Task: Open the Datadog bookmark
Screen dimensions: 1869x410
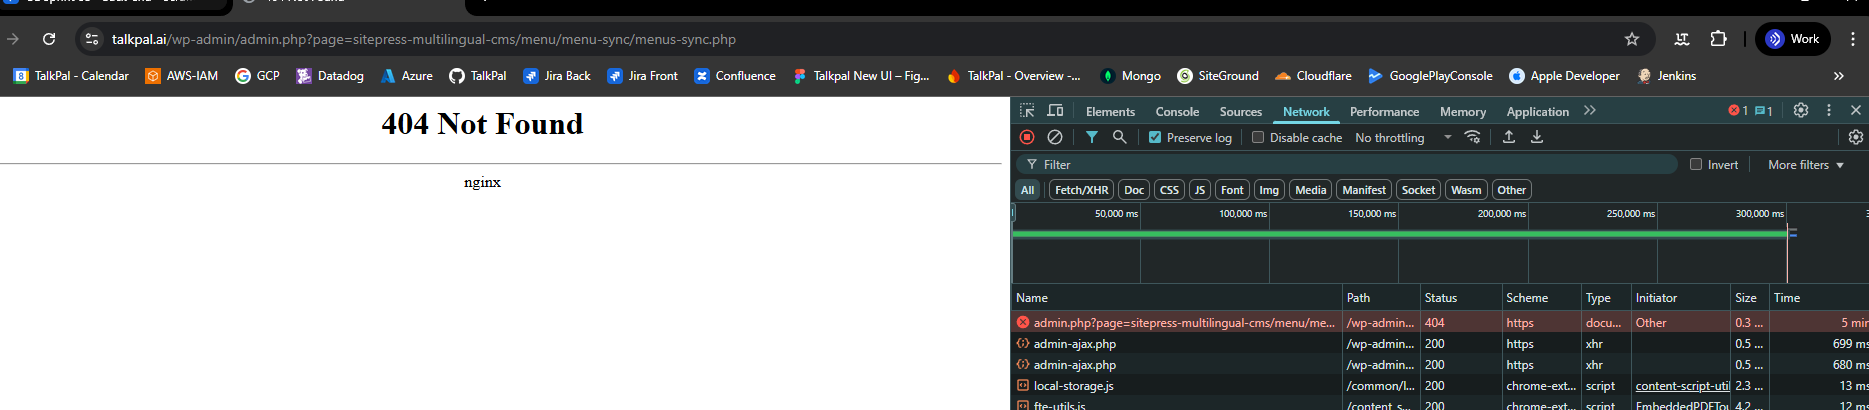Action: coord(330,76)
